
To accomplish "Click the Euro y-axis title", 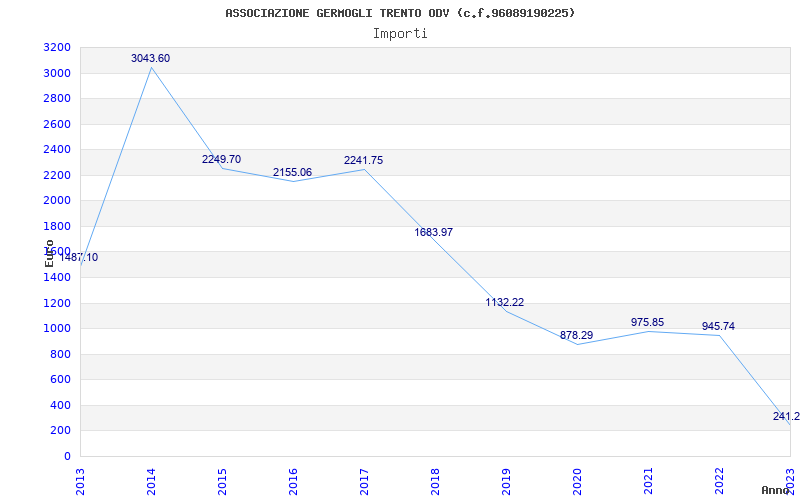I will pos(49,253).
